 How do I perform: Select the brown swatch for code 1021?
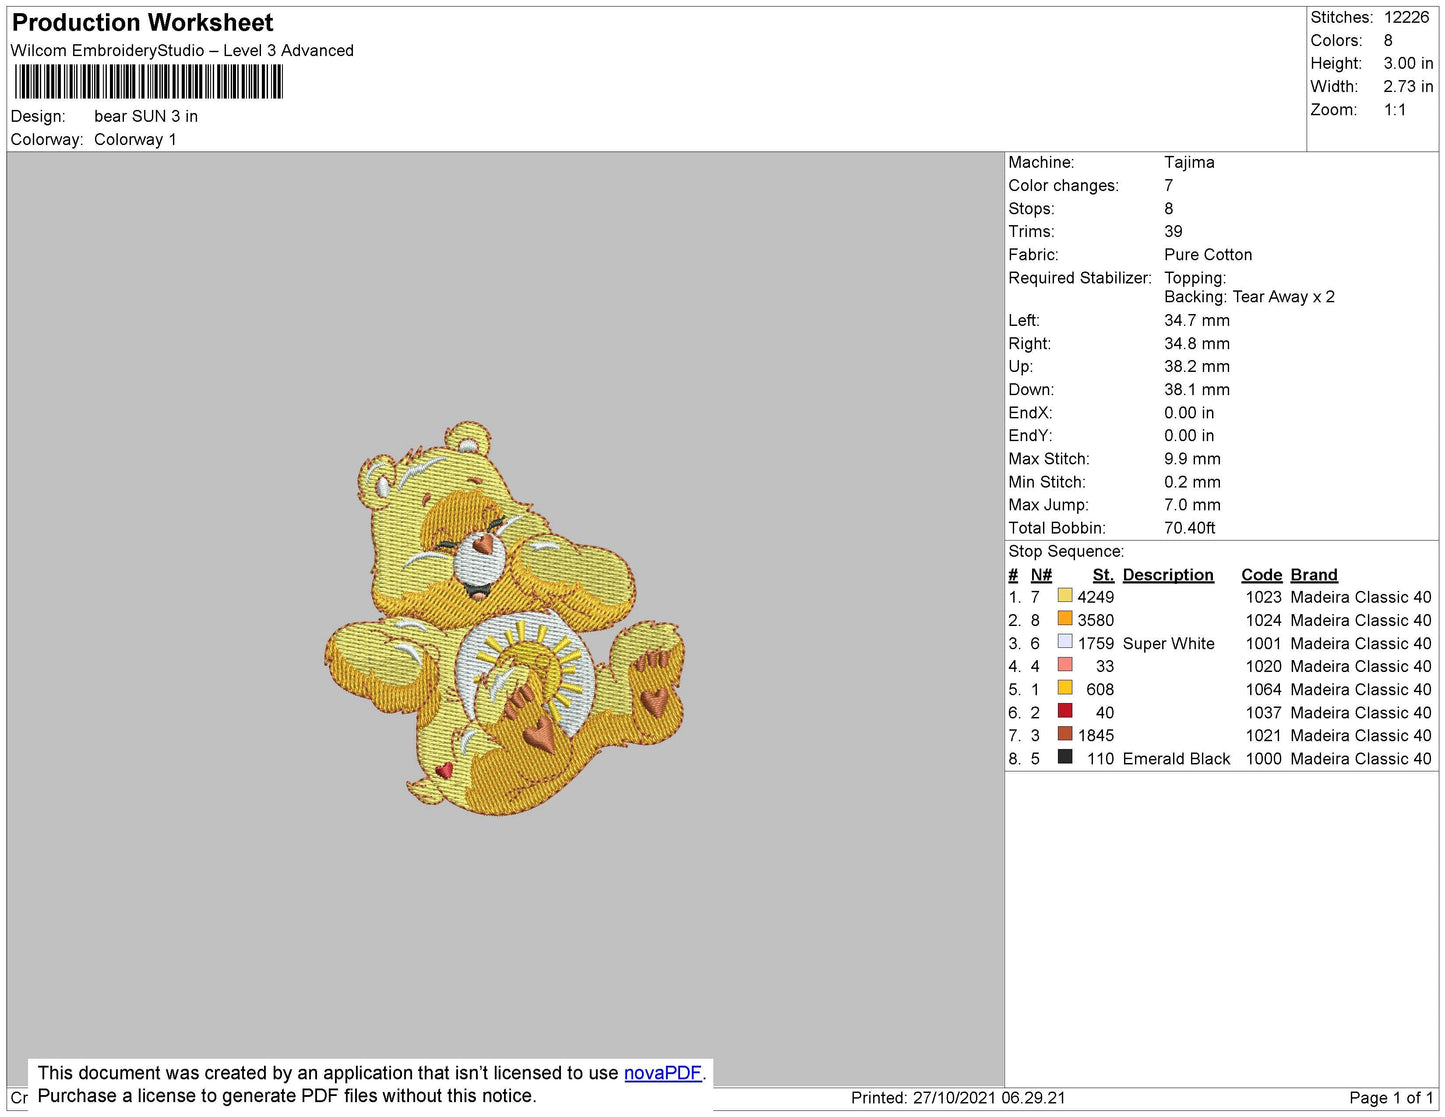point(1065,734)
